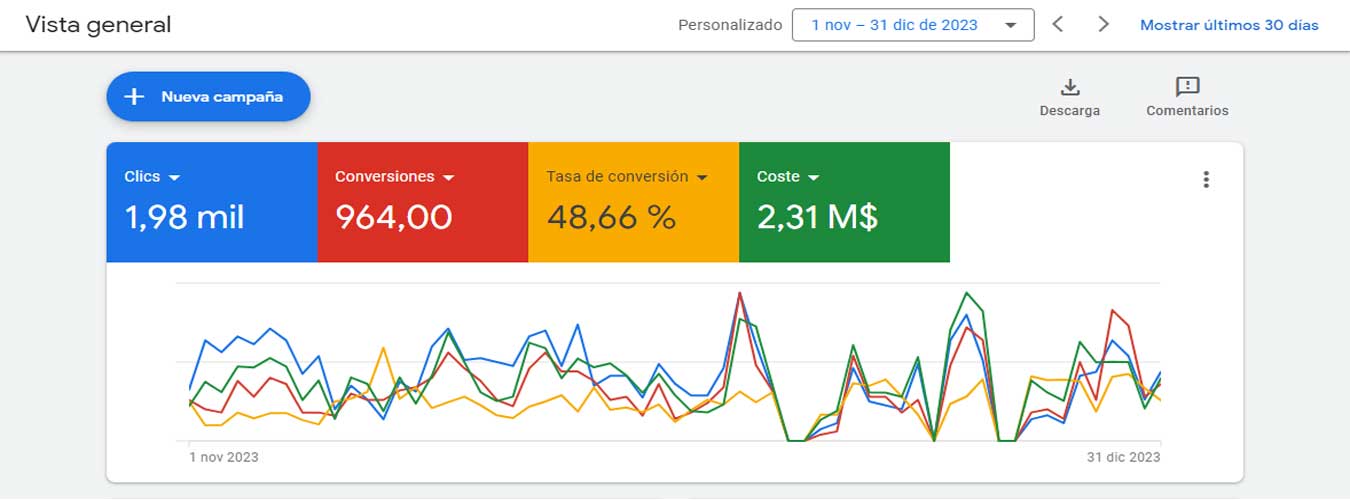Expand the Coste metric dropdown
Viewport: 1350px width, 500px height.
813,177
